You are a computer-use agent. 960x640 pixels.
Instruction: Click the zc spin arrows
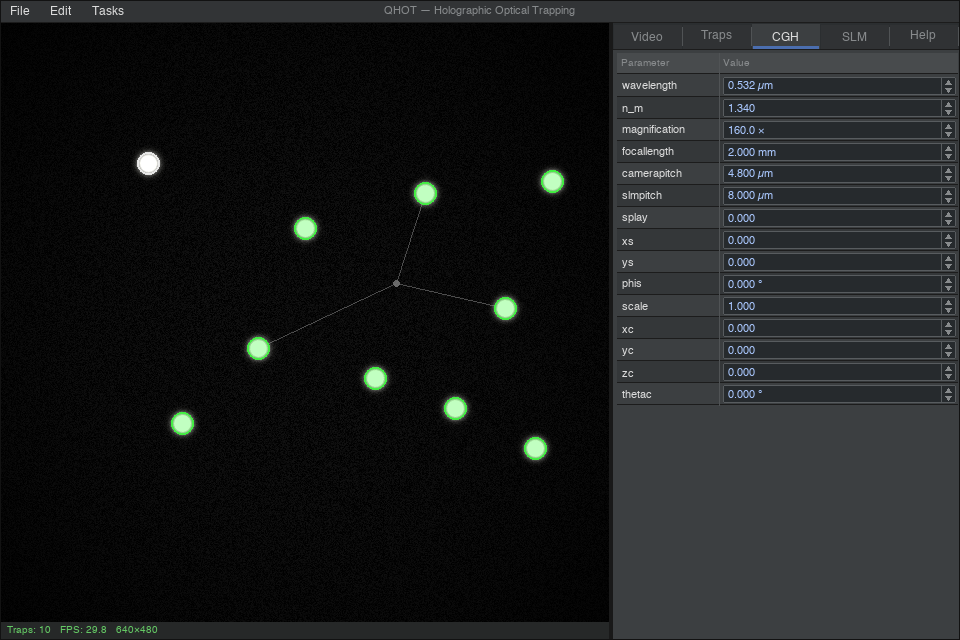pos(948,372)
